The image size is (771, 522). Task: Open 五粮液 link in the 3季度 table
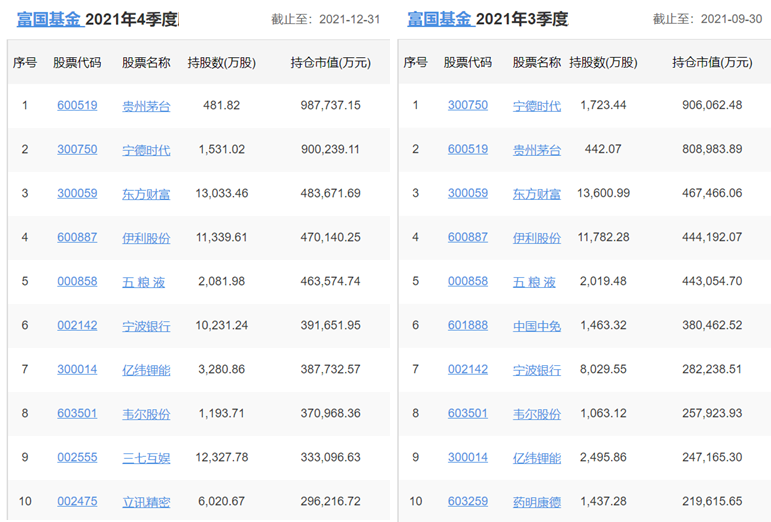pyautogui.click(x=534, y=282)
